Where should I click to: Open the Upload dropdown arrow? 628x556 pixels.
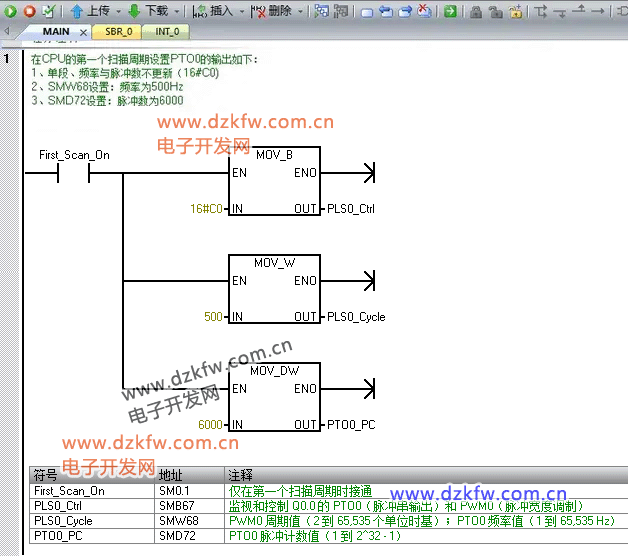[118, 11]
